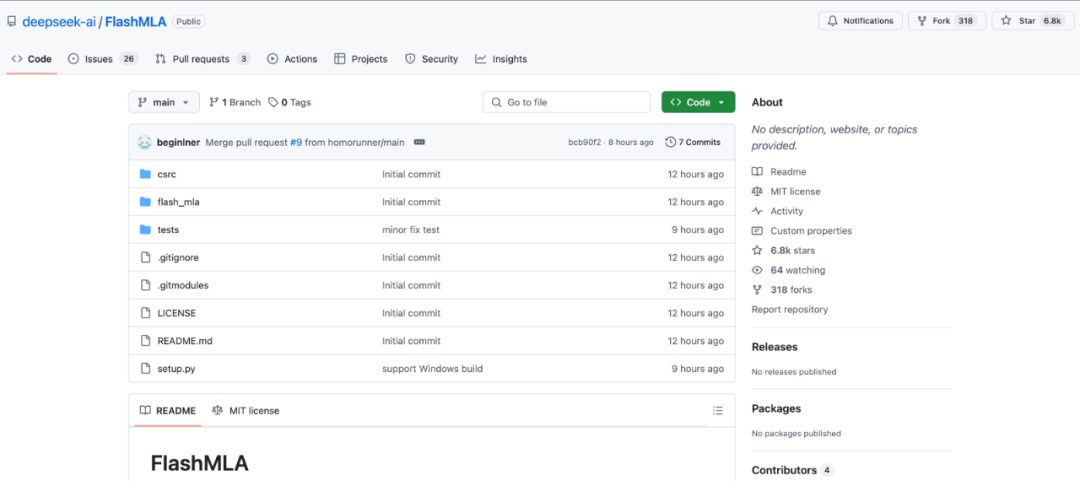Click the Go to file search field
1080x481 pixels.
[x=566, y=102]
